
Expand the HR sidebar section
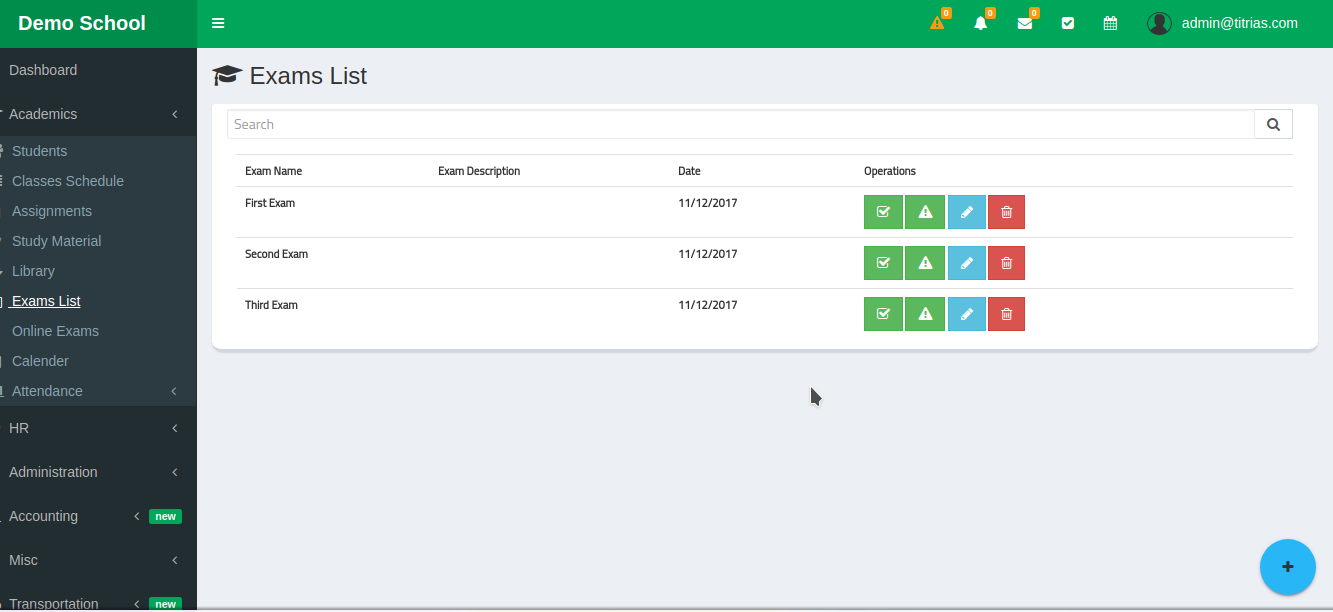(98, 428)
